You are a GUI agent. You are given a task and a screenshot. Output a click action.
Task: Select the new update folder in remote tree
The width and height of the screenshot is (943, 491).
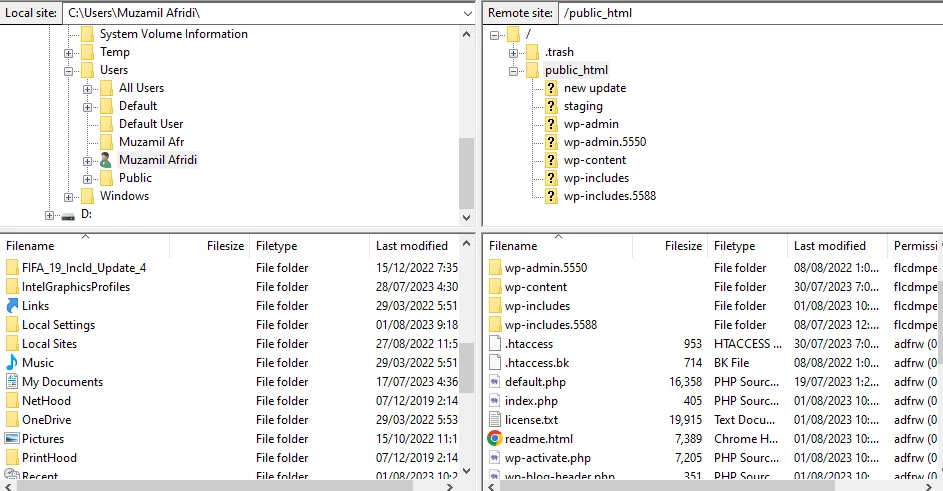[595, 88]
